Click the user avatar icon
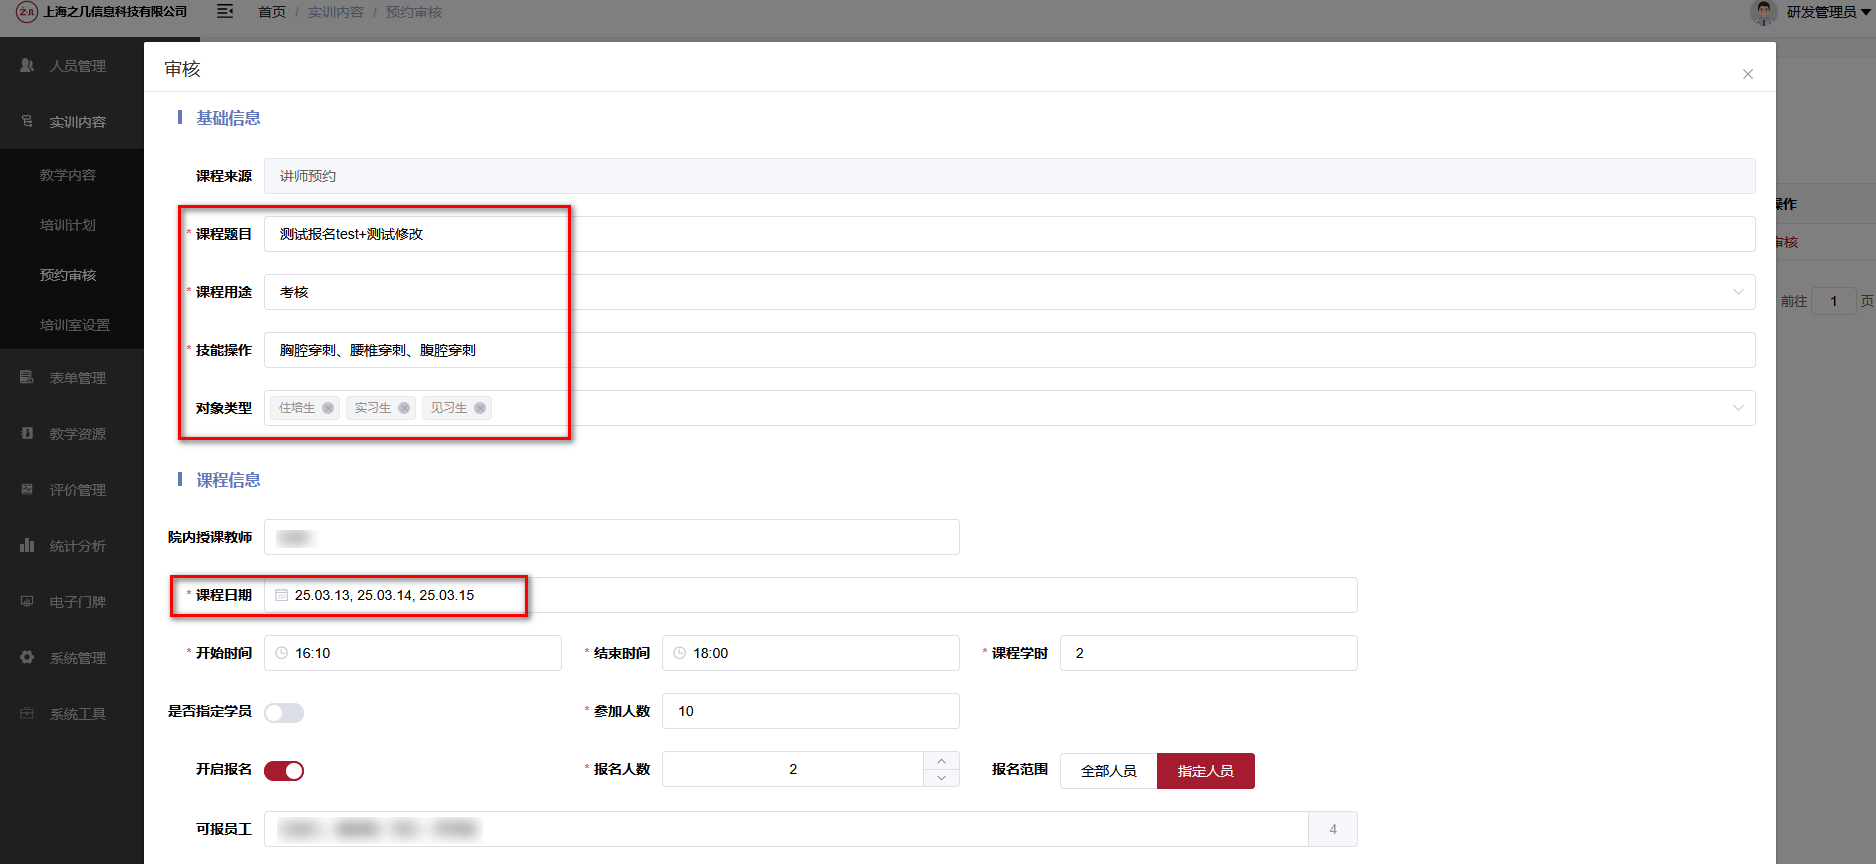The width and height of the screenshot is (1876, 864). (x=1764, y=12)
